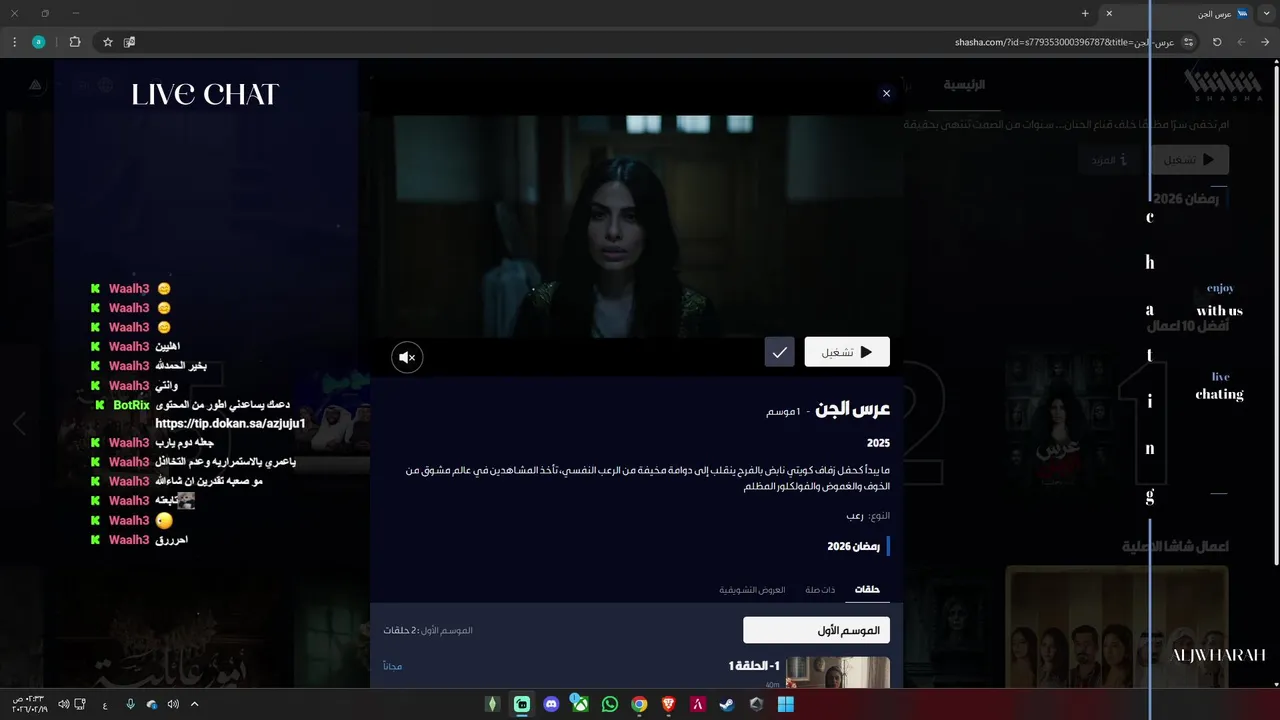Click the background المزيد info button

click(x=1109, y=159)
